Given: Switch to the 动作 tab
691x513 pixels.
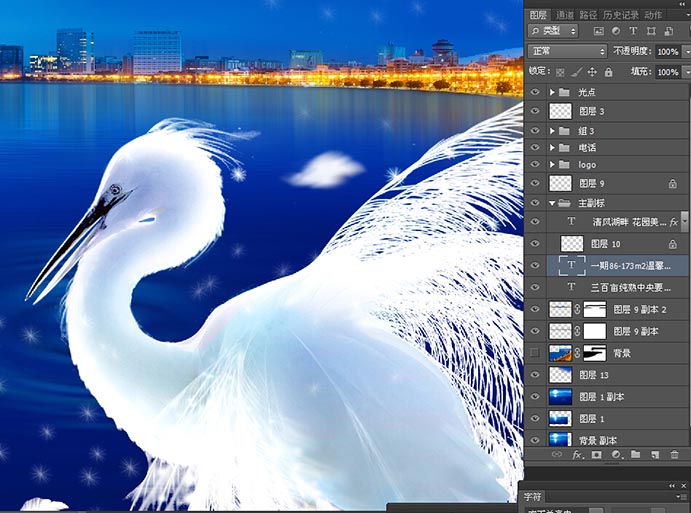Looking at the screenshot, I should (x=653, y=15).
